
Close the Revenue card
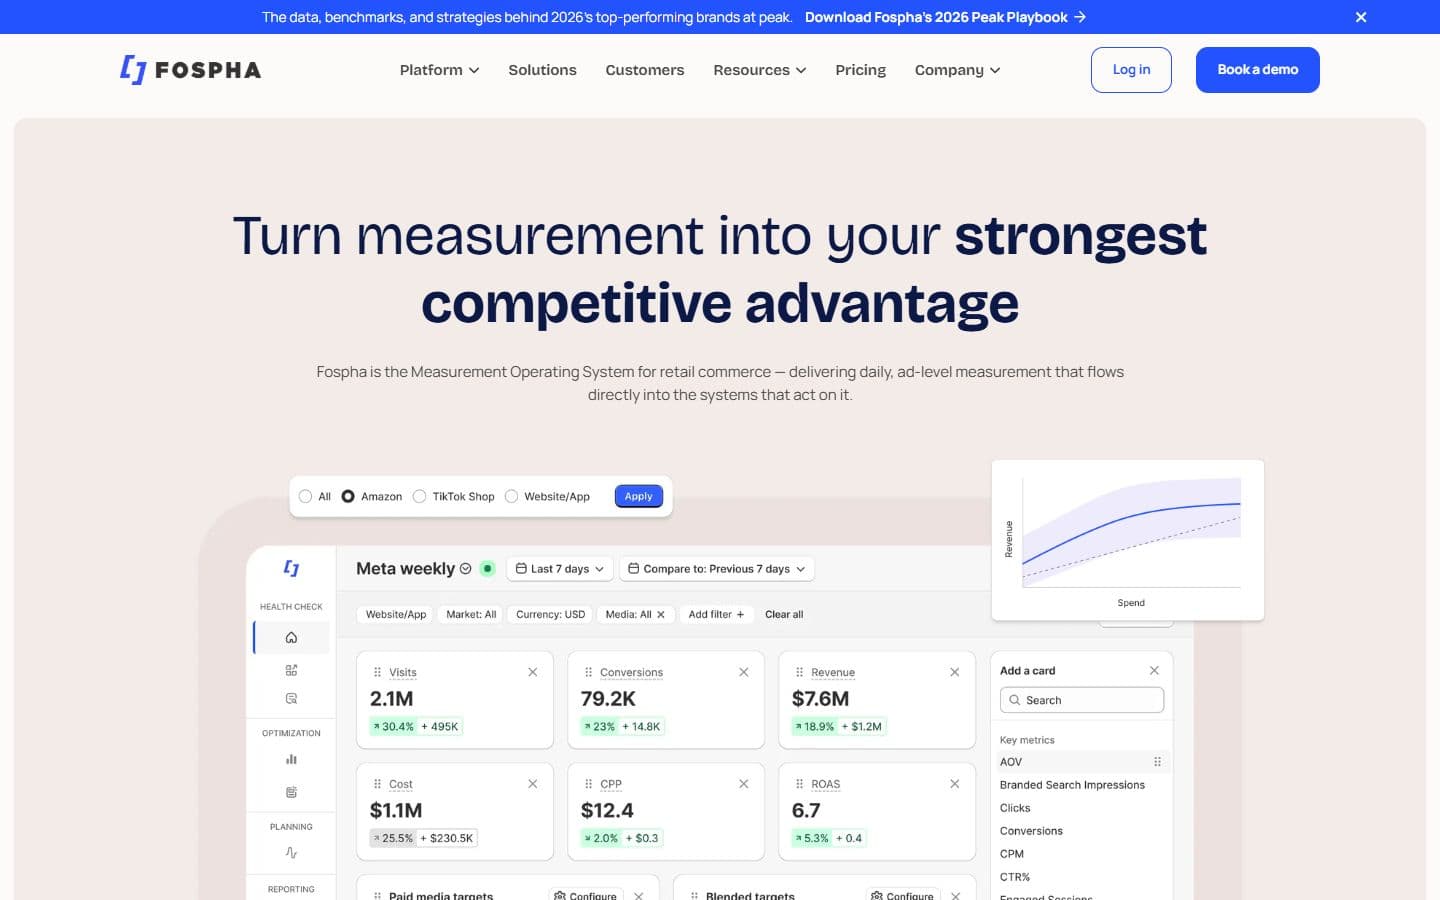[955, 672]
